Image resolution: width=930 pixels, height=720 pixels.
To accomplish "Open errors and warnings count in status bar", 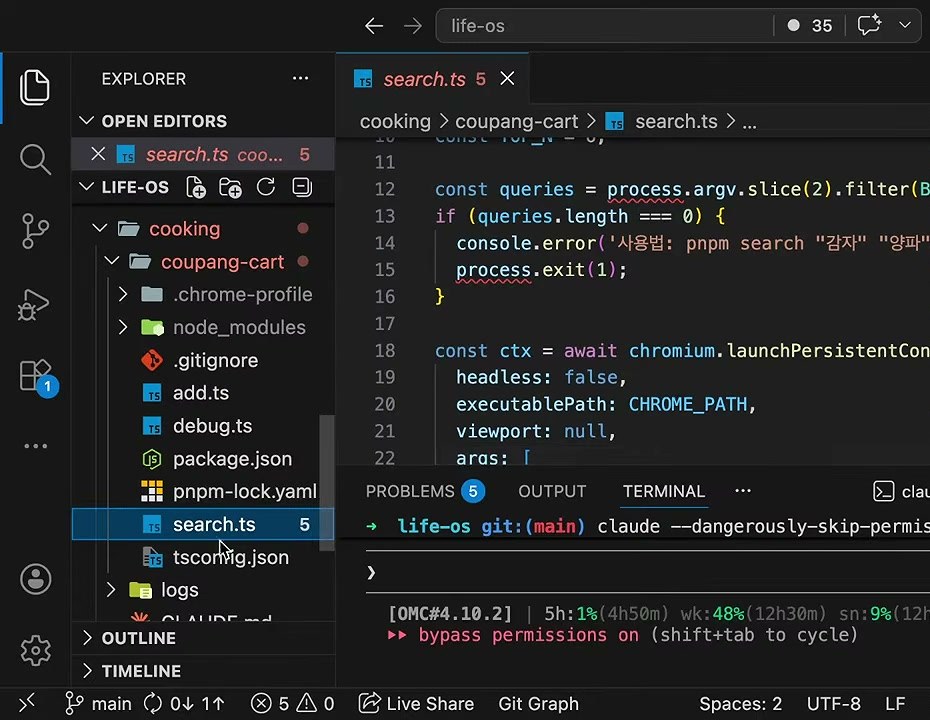I will (292, 704).
